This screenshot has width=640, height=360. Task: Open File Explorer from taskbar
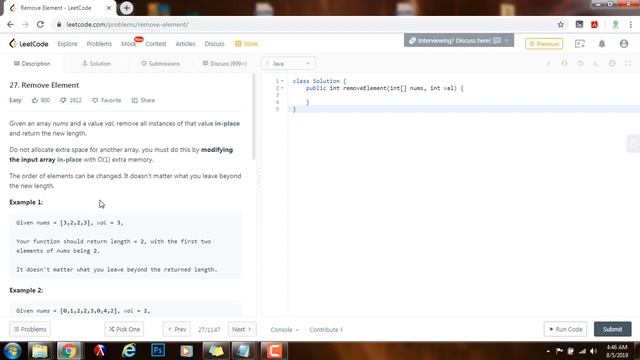(x=40, y=351)
